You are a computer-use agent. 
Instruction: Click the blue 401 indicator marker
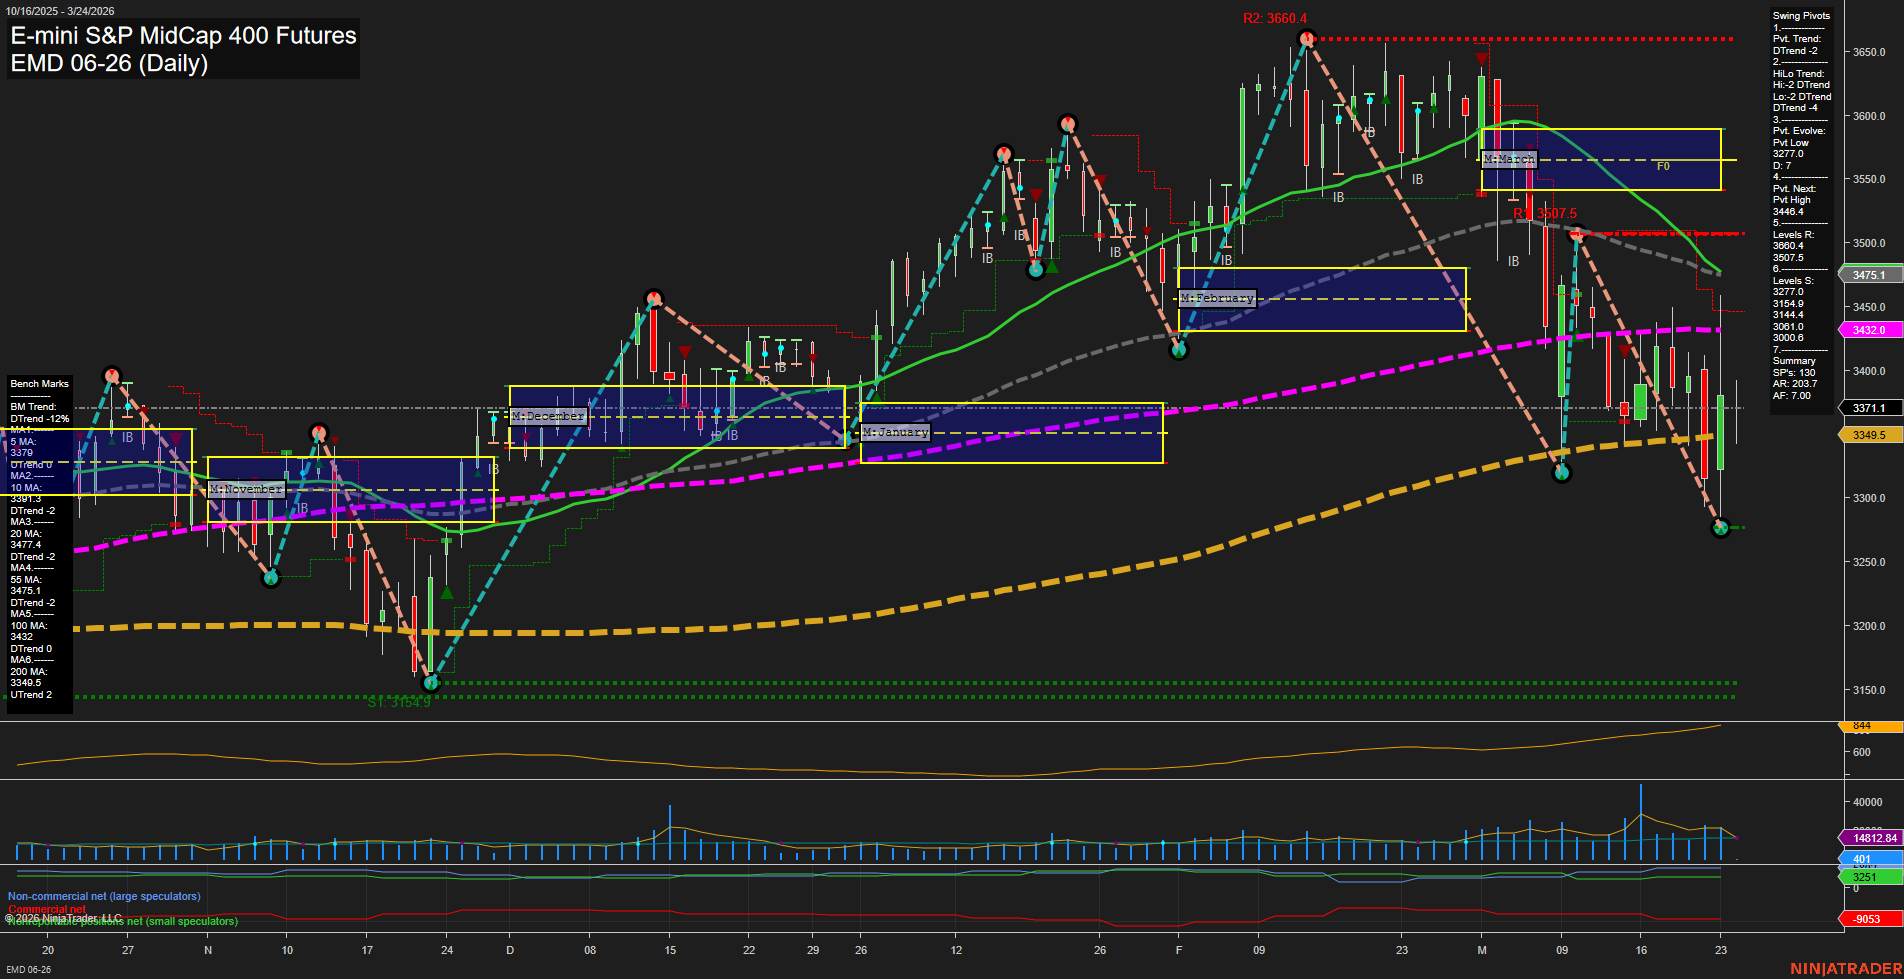coord(1866,858)
